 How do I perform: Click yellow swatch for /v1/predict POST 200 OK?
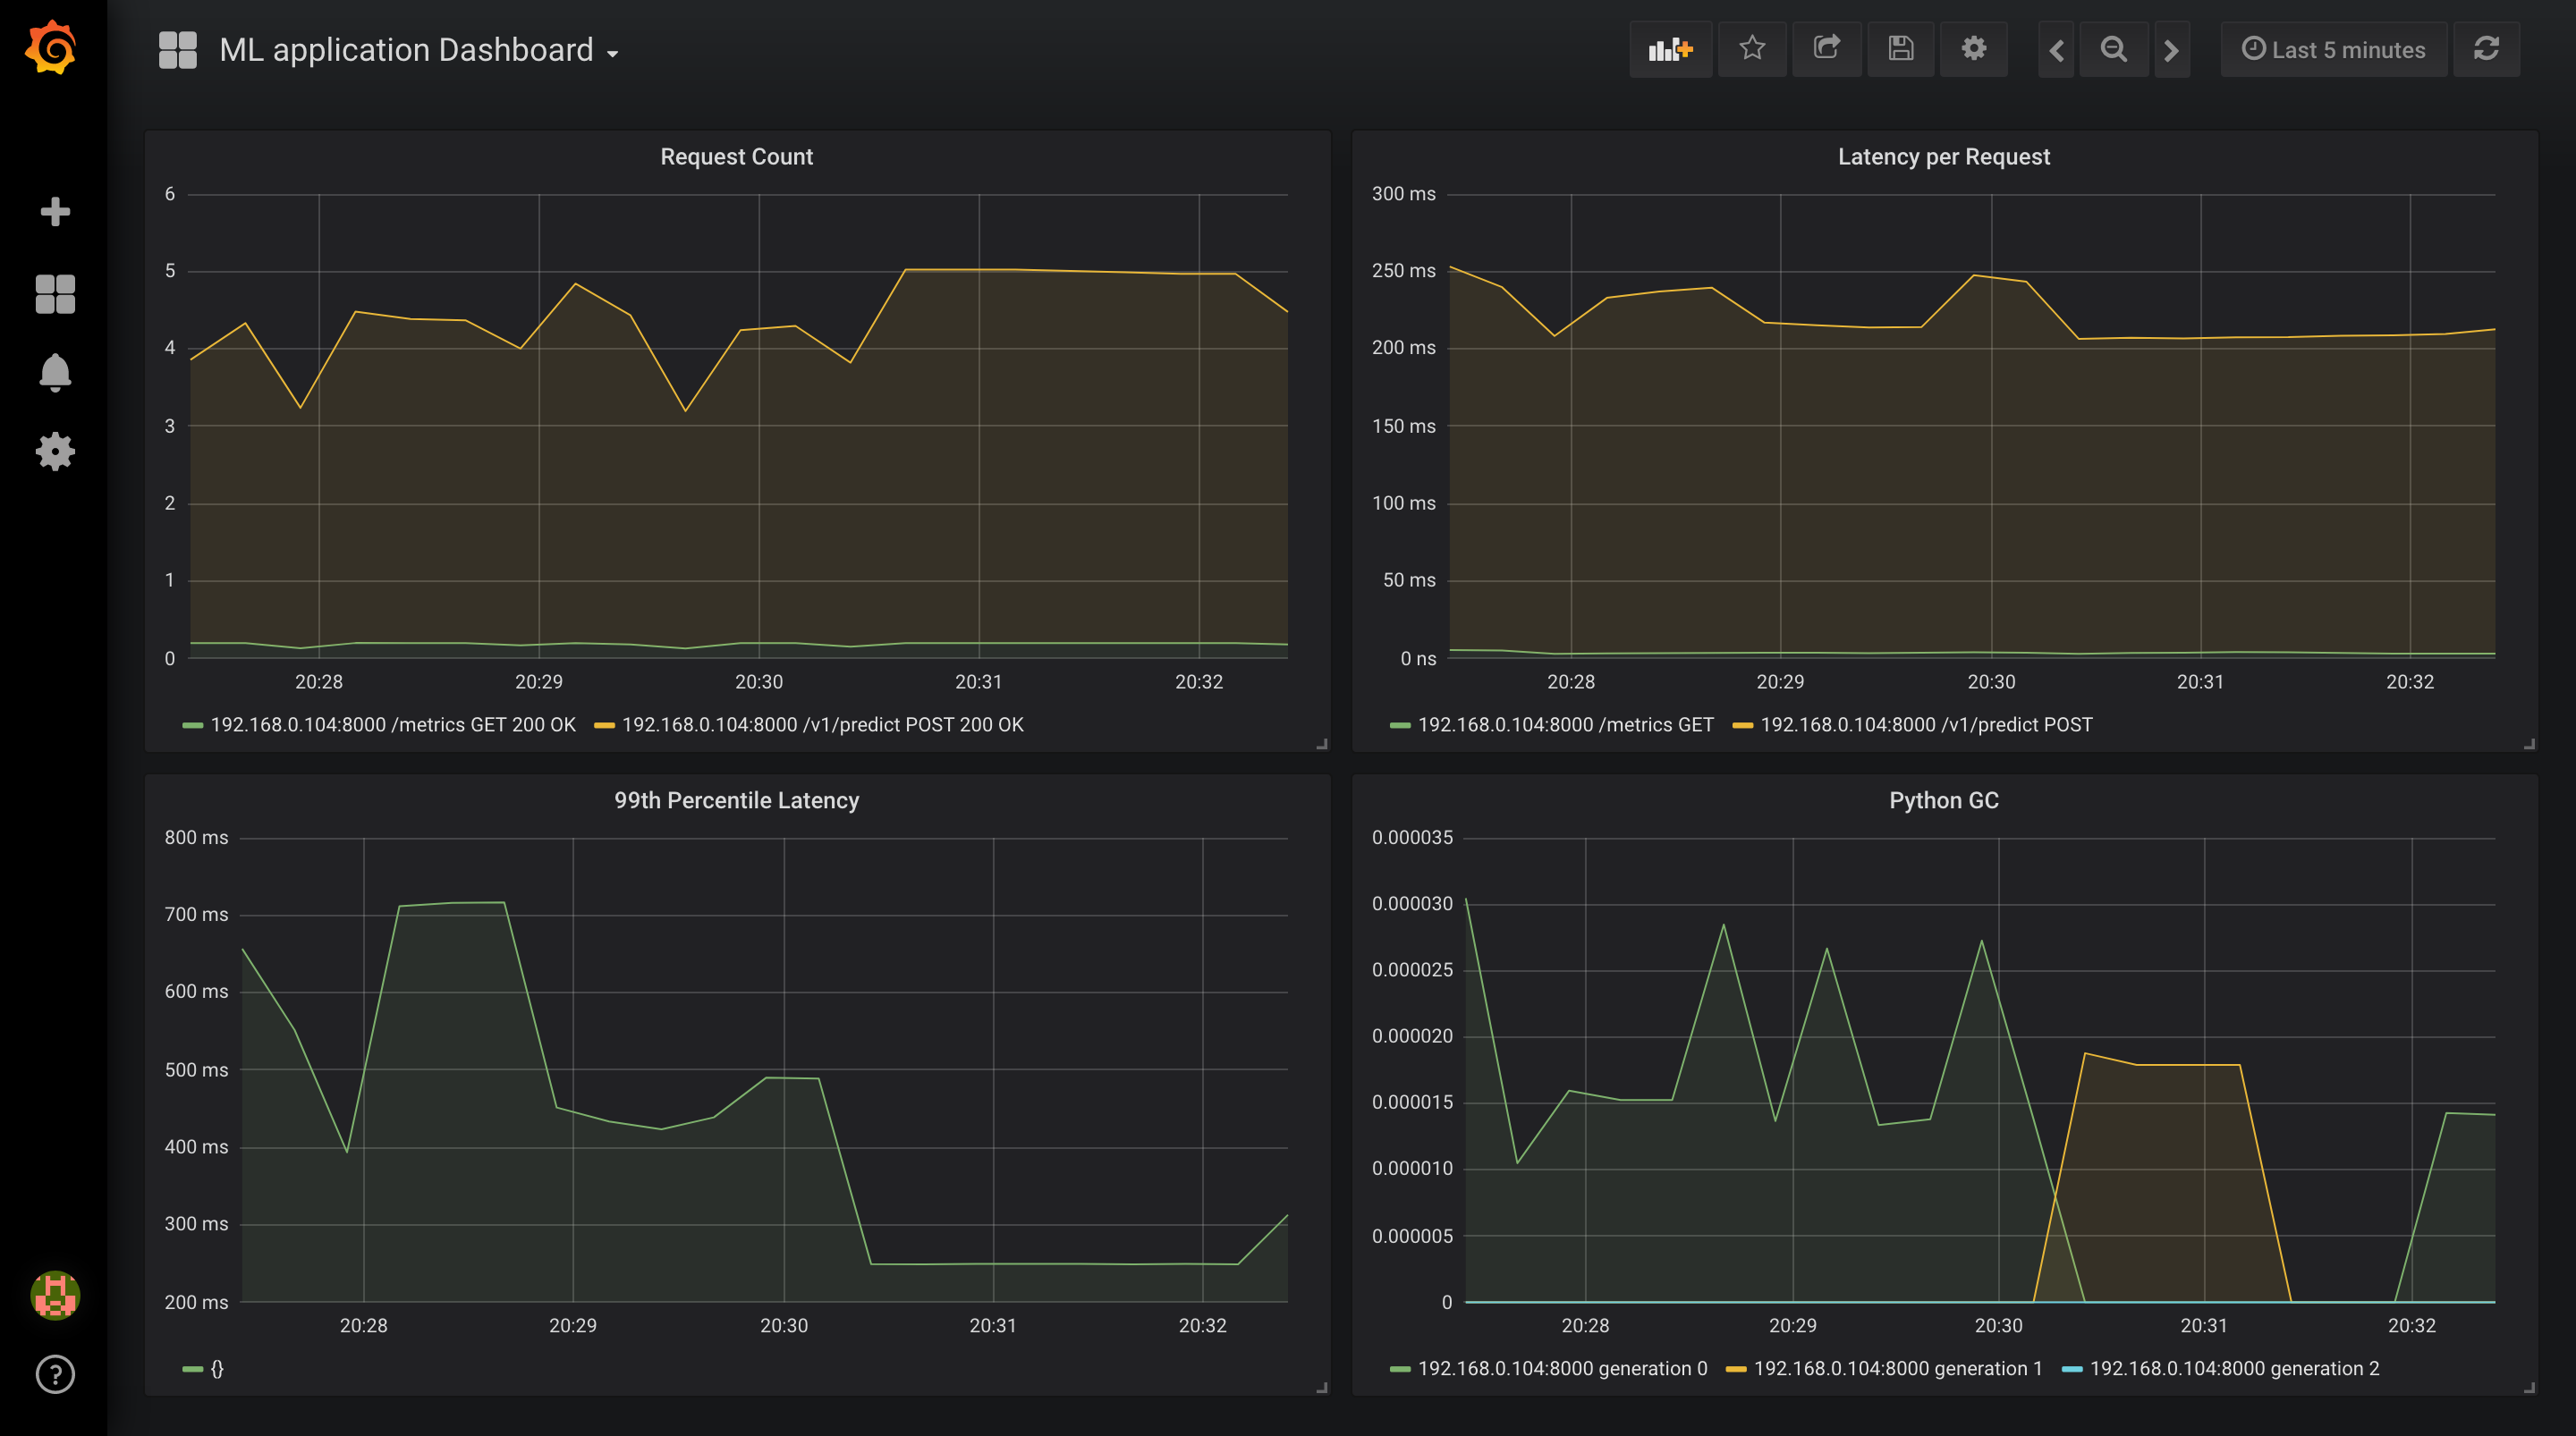tap(604, 726)
